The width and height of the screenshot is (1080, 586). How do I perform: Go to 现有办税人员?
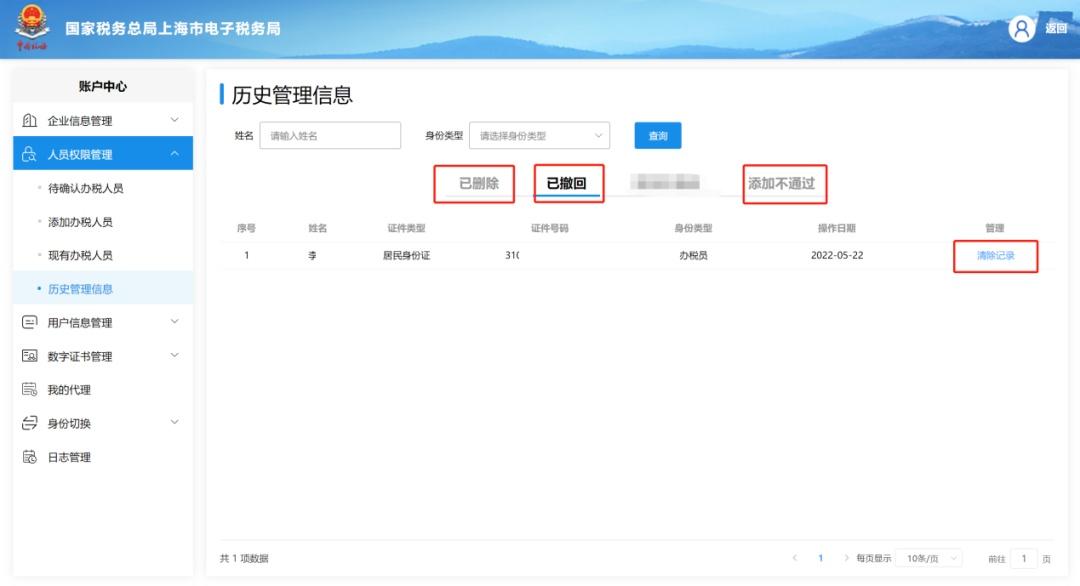80,255
